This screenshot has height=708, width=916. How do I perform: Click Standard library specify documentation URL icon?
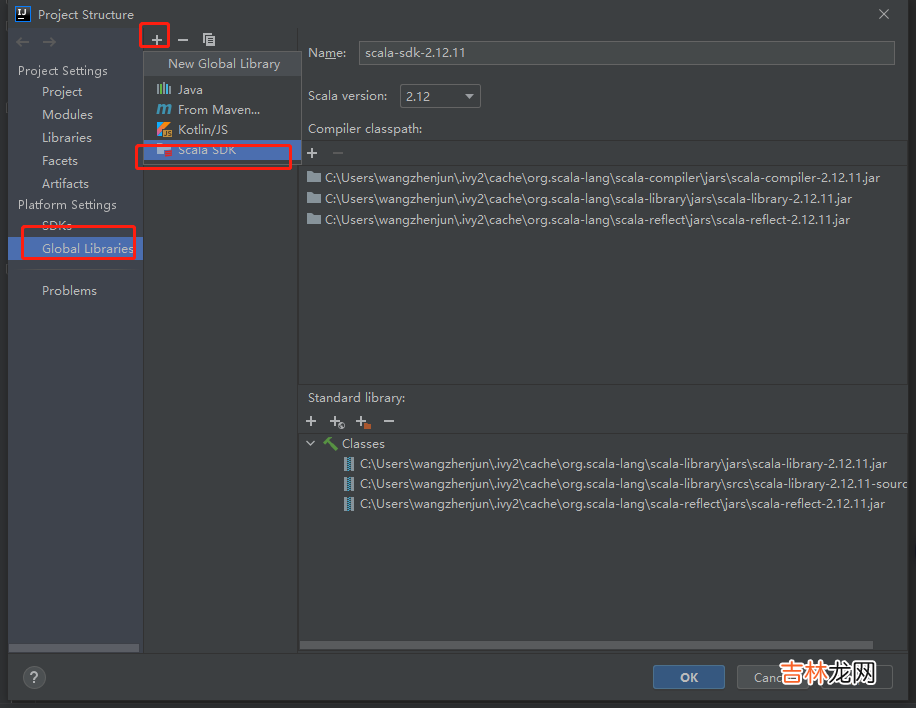tap(337, 422)
